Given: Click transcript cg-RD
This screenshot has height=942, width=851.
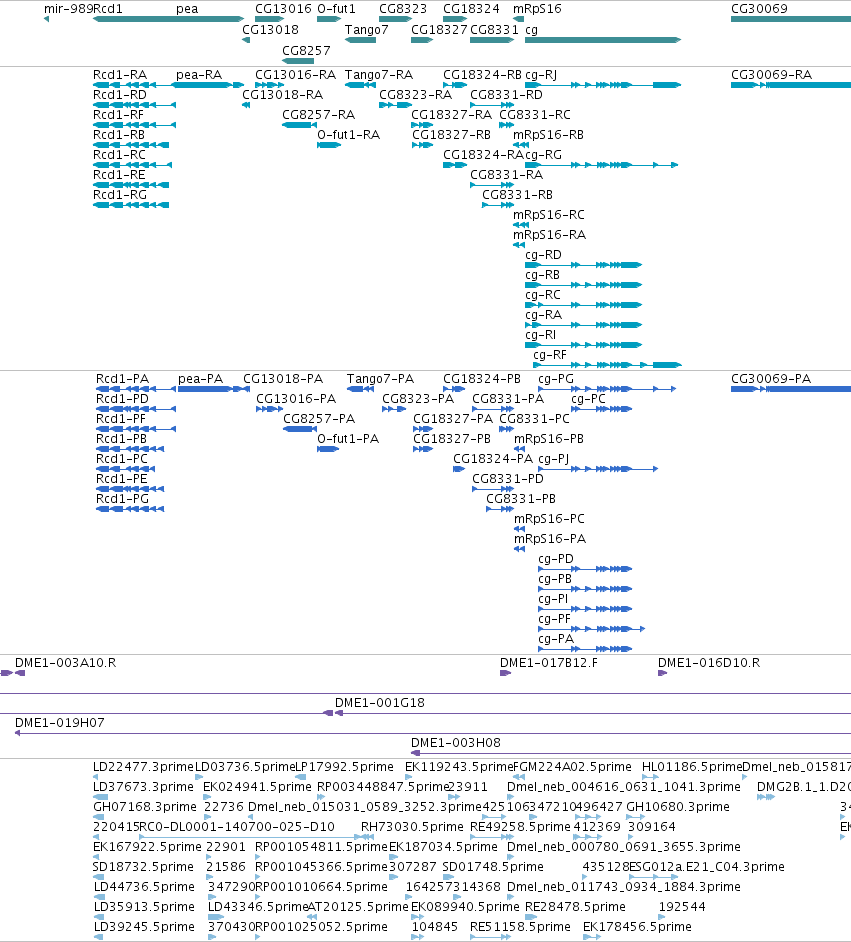Looking at the screenshot, I should [x=543, y=255].
